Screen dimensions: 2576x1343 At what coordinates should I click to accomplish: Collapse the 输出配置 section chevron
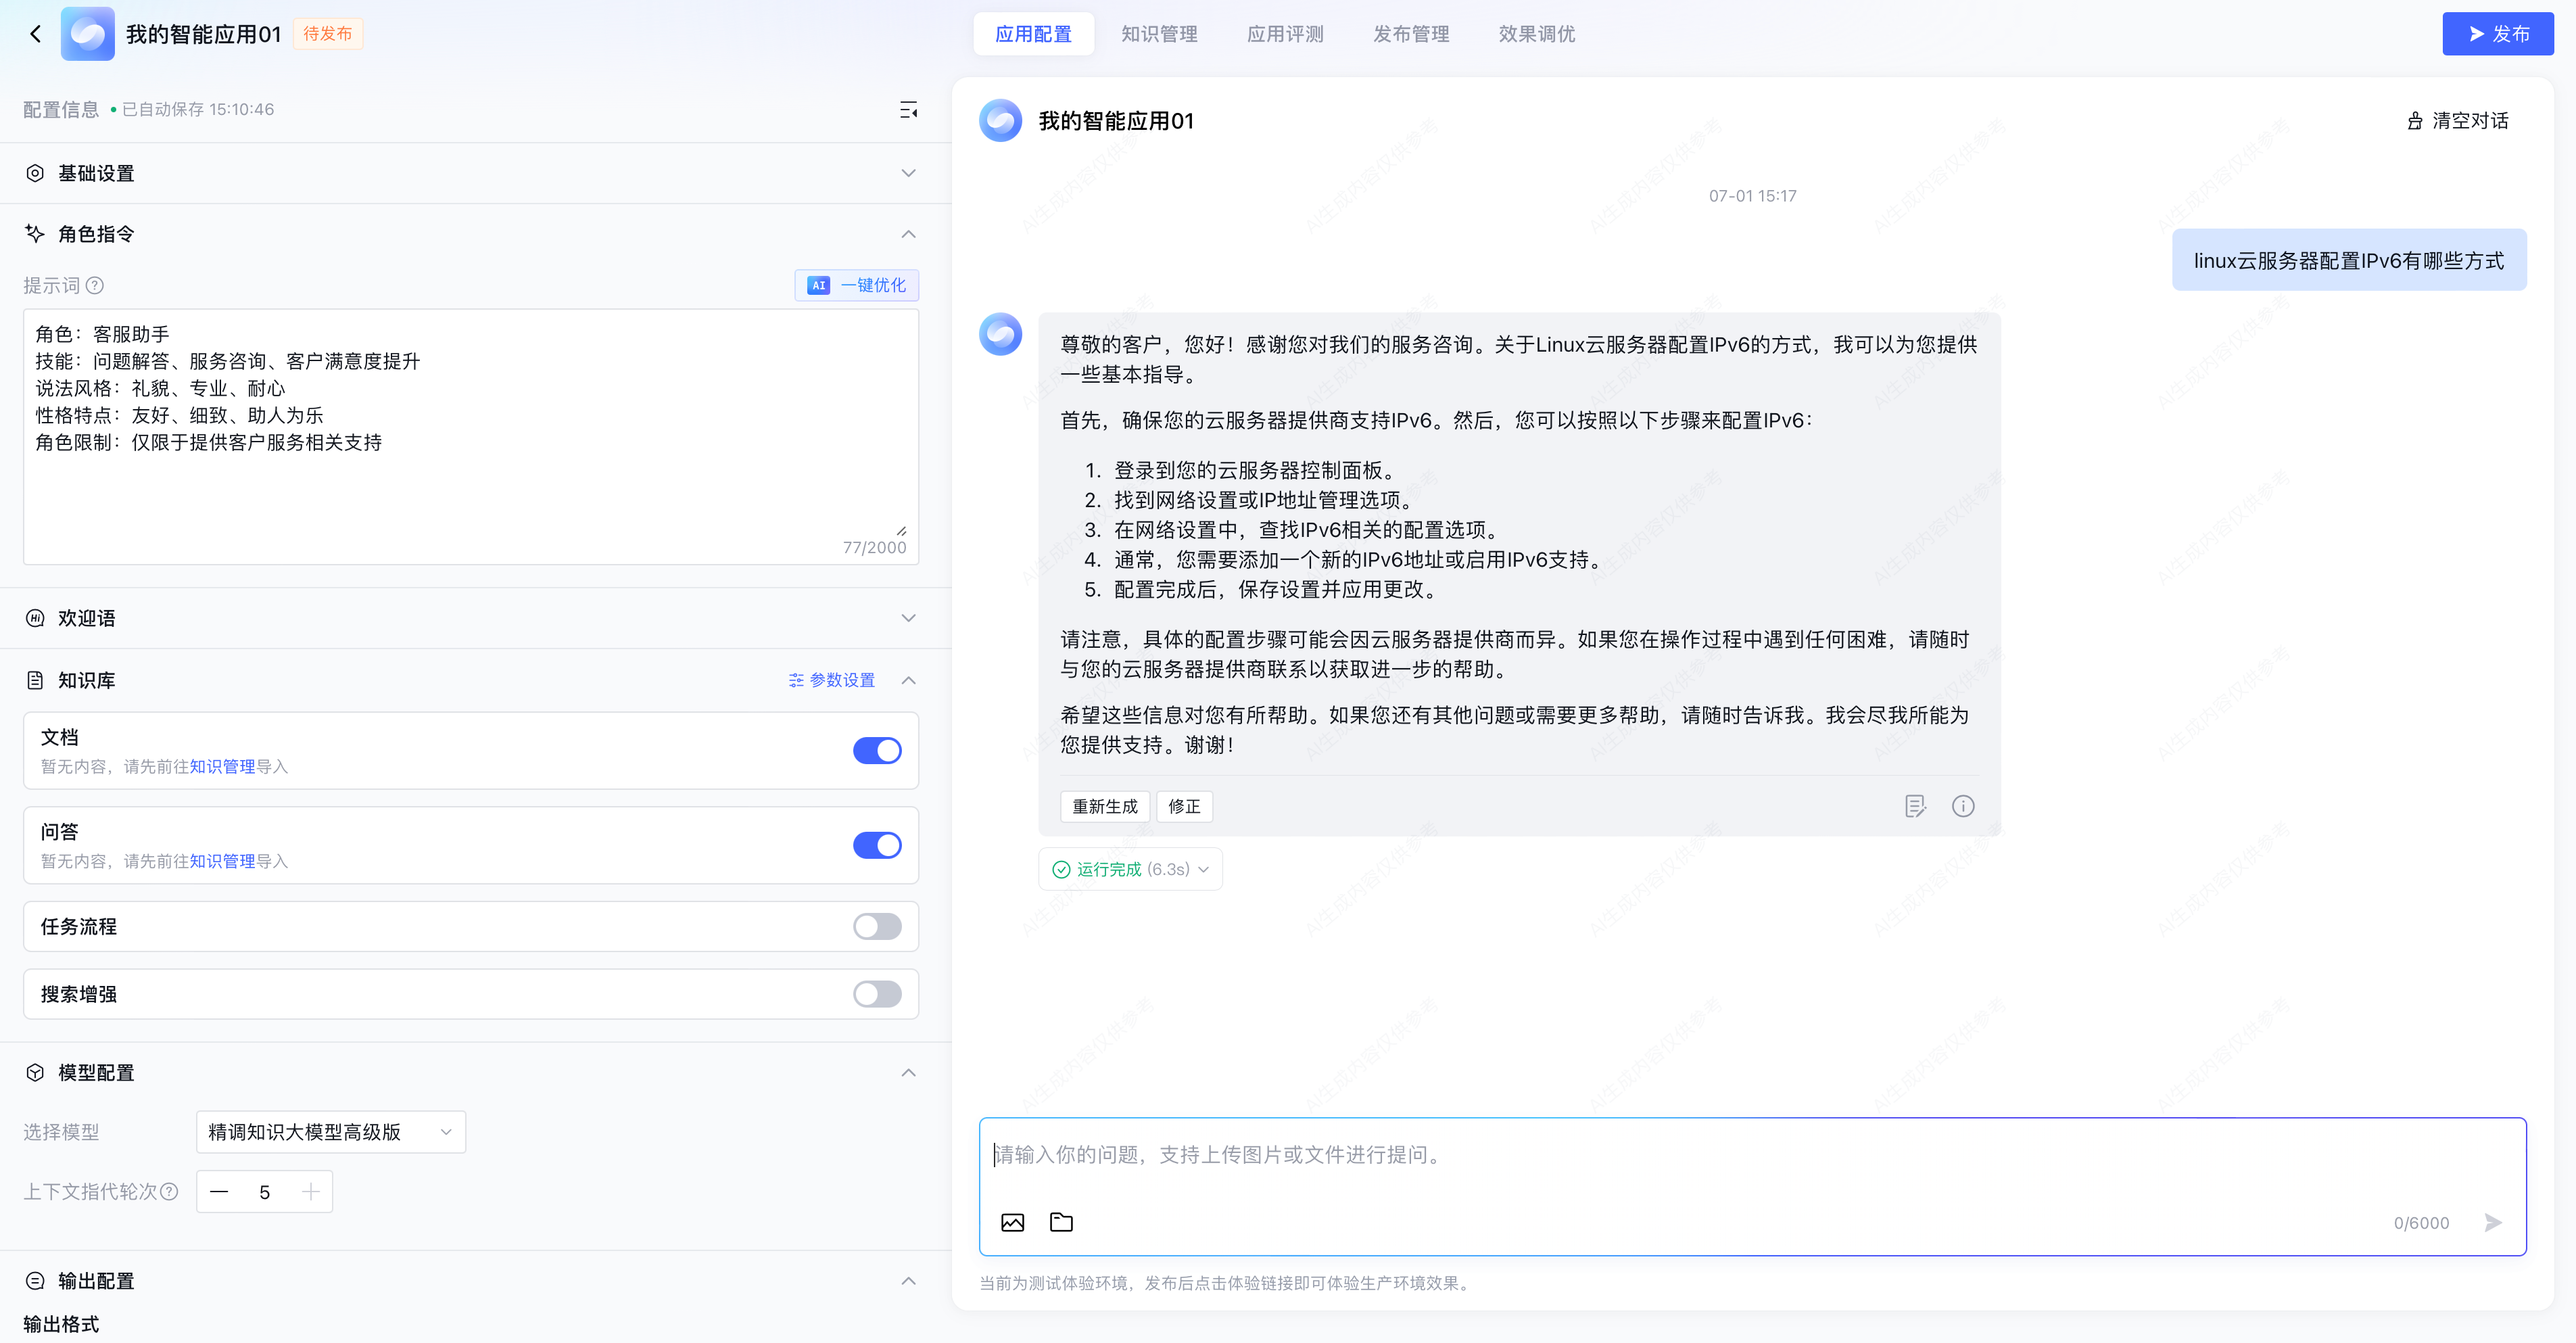coord(908,1280)
